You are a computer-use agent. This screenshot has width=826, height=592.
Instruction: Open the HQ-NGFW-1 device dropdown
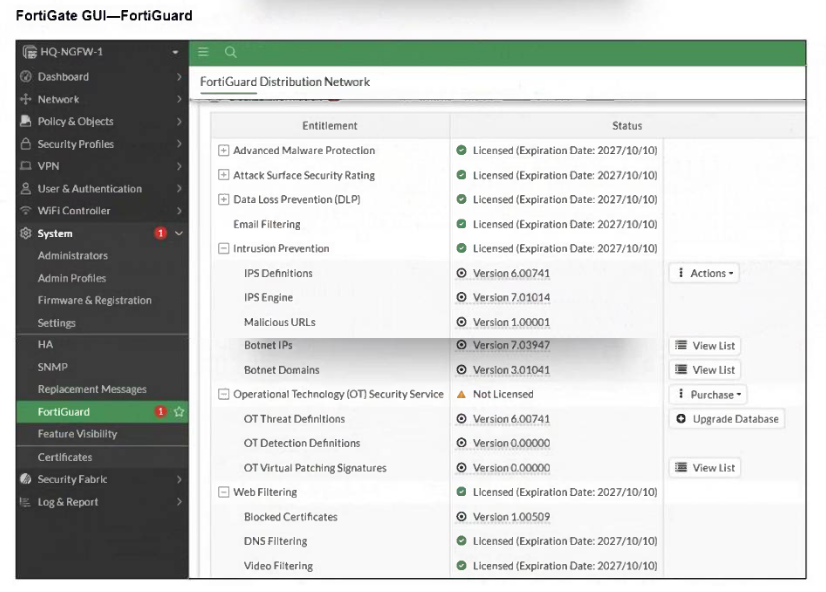click(x=174, y=51)
